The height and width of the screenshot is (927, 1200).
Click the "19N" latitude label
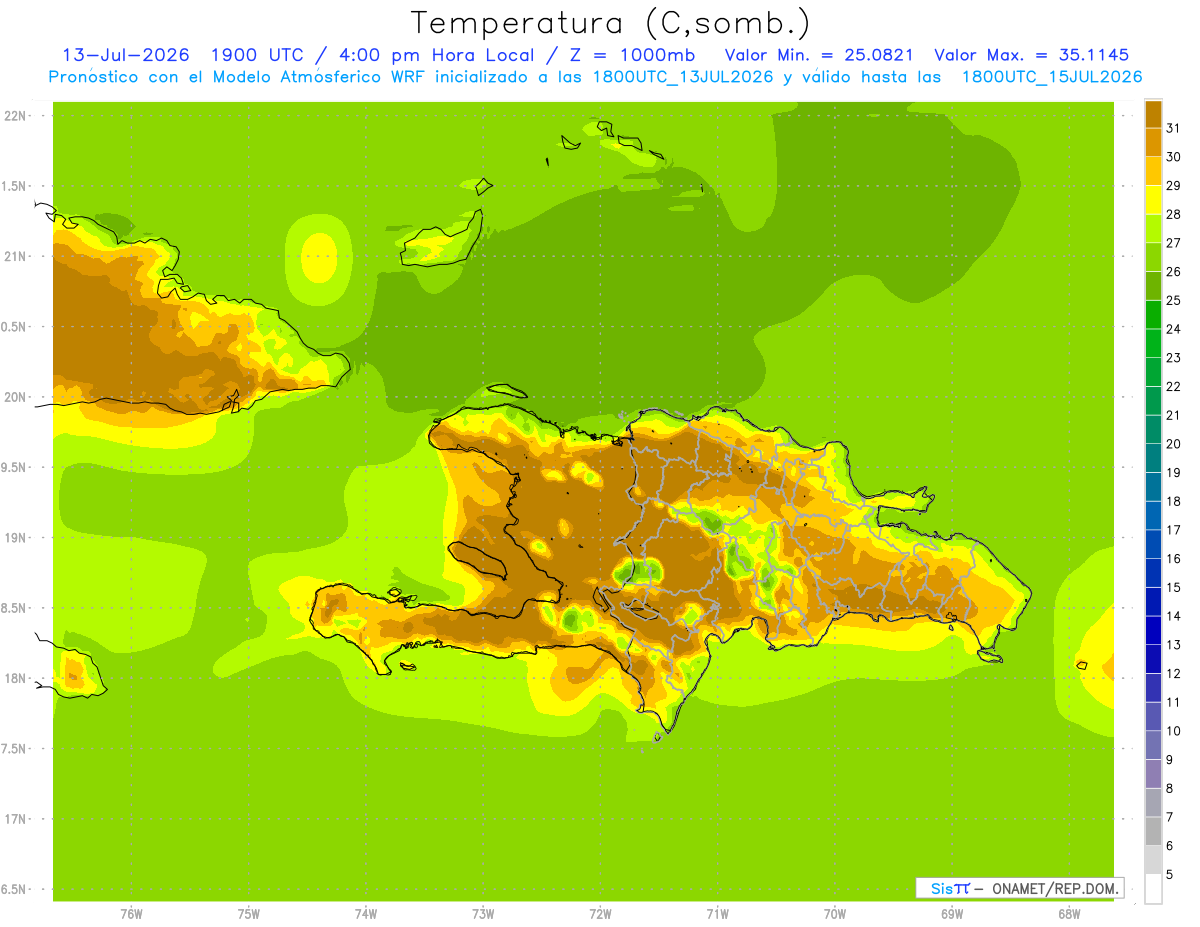pos(15,537)
